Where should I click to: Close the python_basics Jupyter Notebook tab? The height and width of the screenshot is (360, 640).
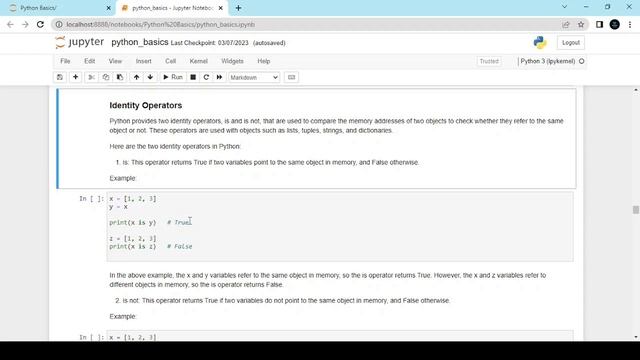(x=220, y=8)
